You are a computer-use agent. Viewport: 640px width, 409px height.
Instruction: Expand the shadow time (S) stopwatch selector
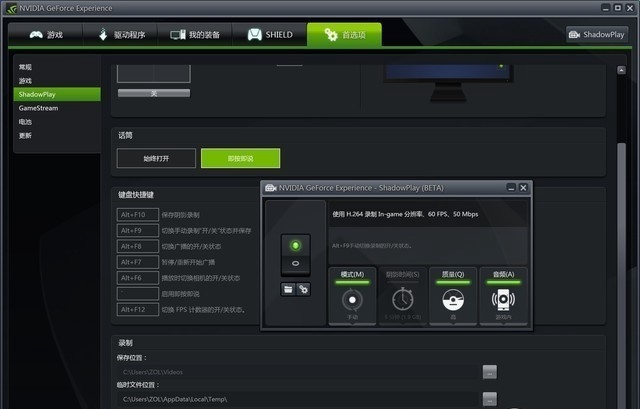click(403, 296)
